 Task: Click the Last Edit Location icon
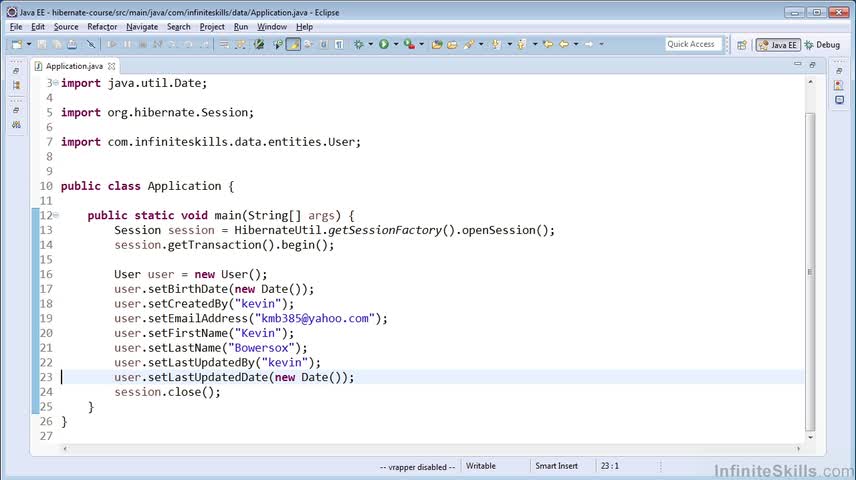[x=548, y=44]
